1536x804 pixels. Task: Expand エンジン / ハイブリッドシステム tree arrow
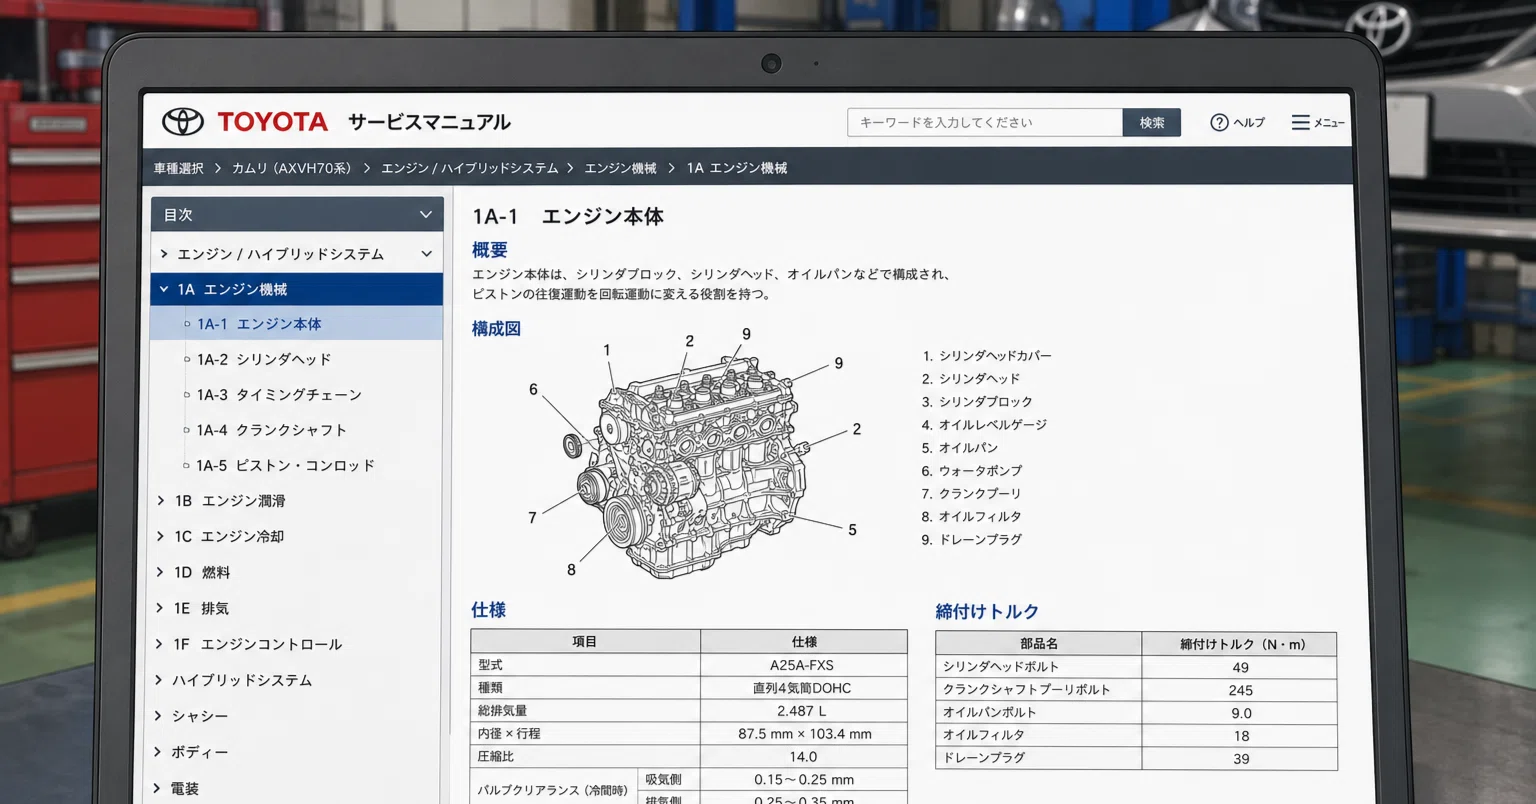(164, 254)
